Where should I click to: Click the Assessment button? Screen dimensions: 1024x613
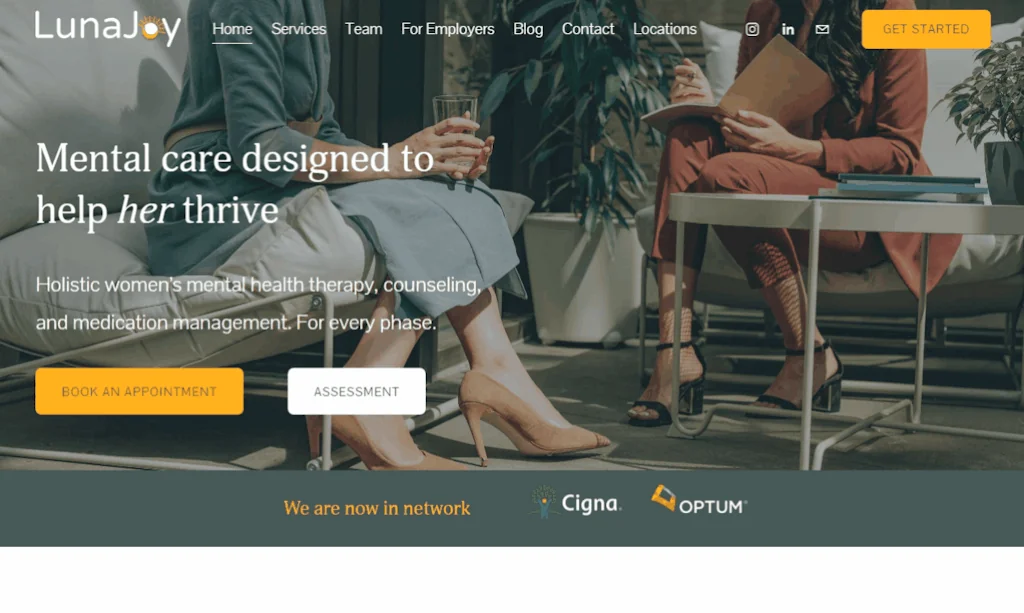tap(356, 391)
